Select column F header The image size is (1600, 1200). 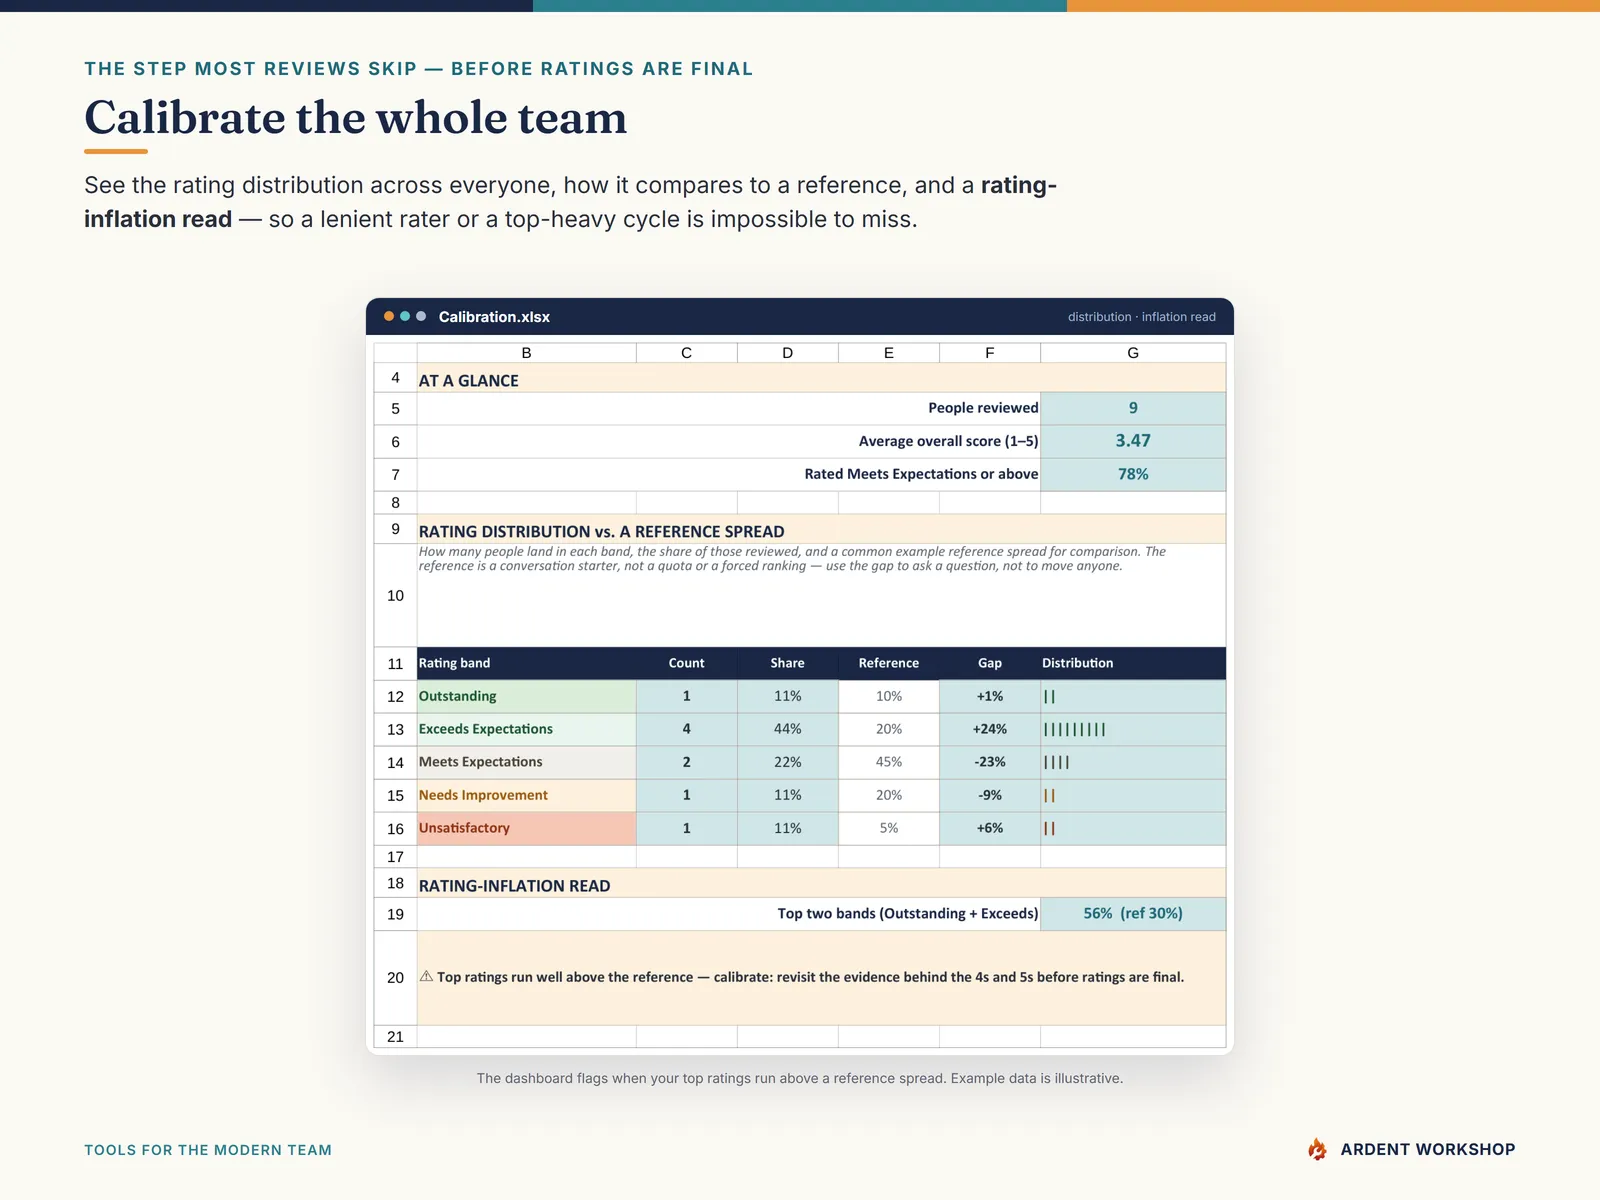[989, 353]
